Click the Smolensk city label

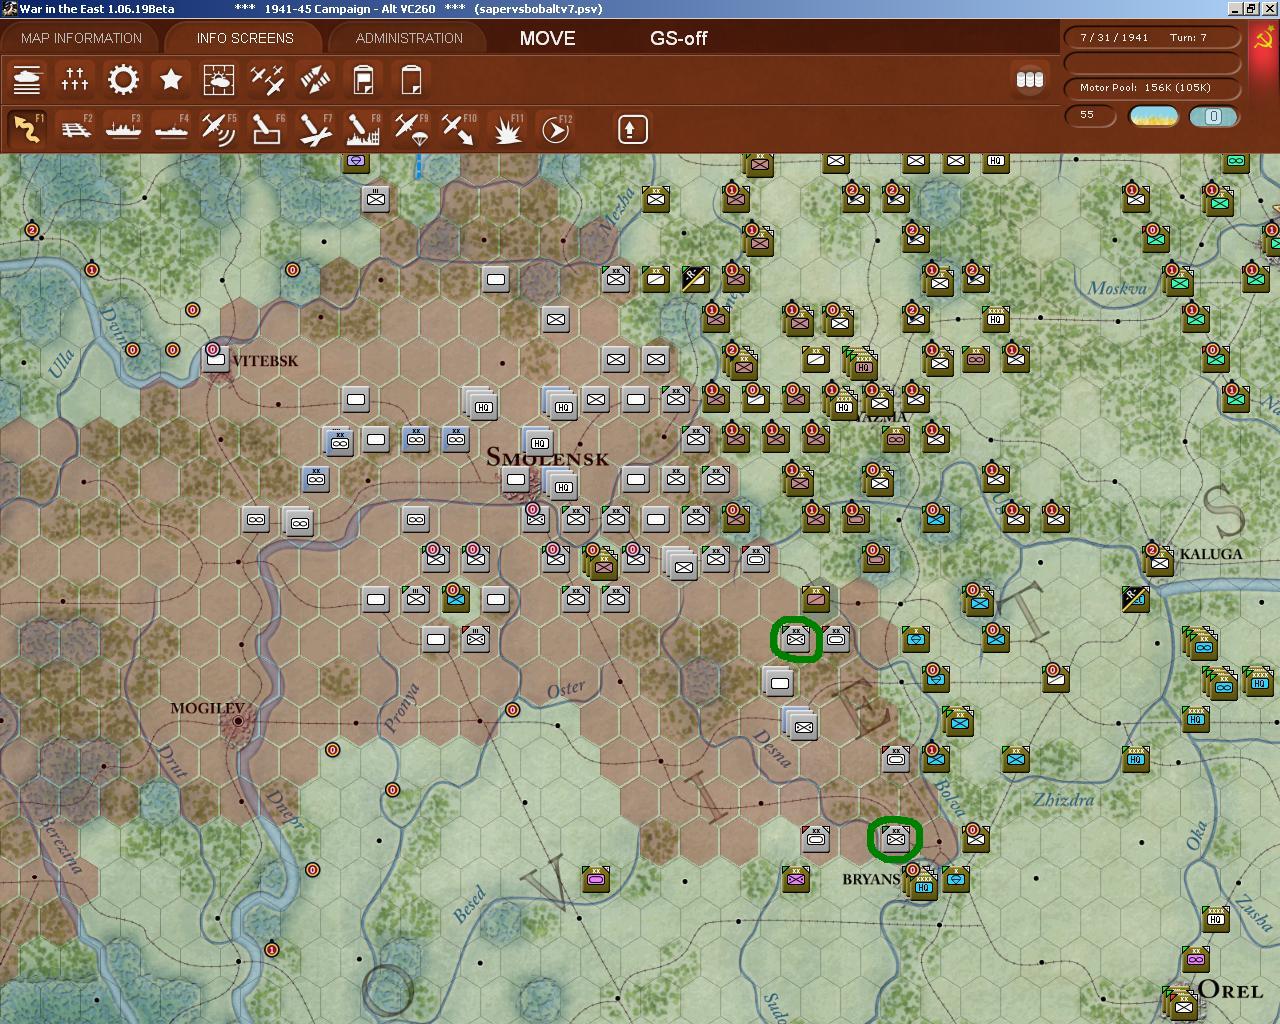pos(547,458)
